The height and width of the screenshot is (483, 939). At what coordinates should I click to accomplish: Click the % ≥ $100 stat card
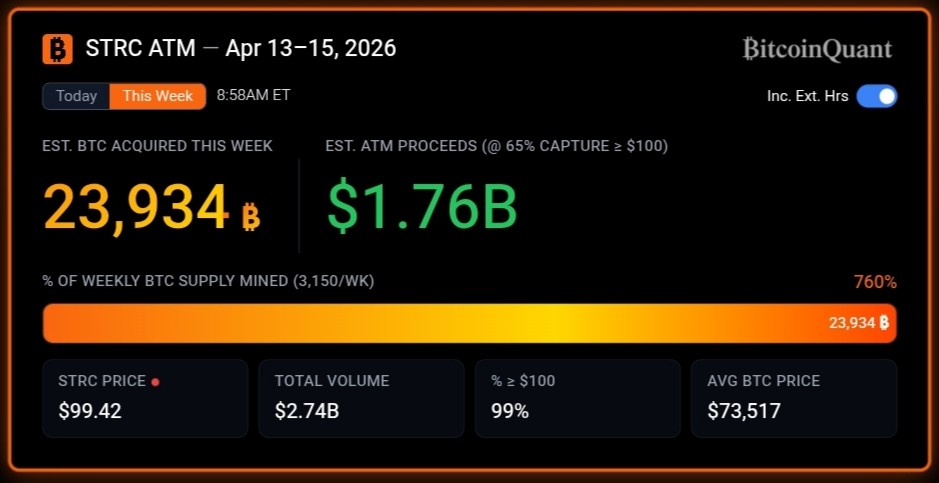577,398
